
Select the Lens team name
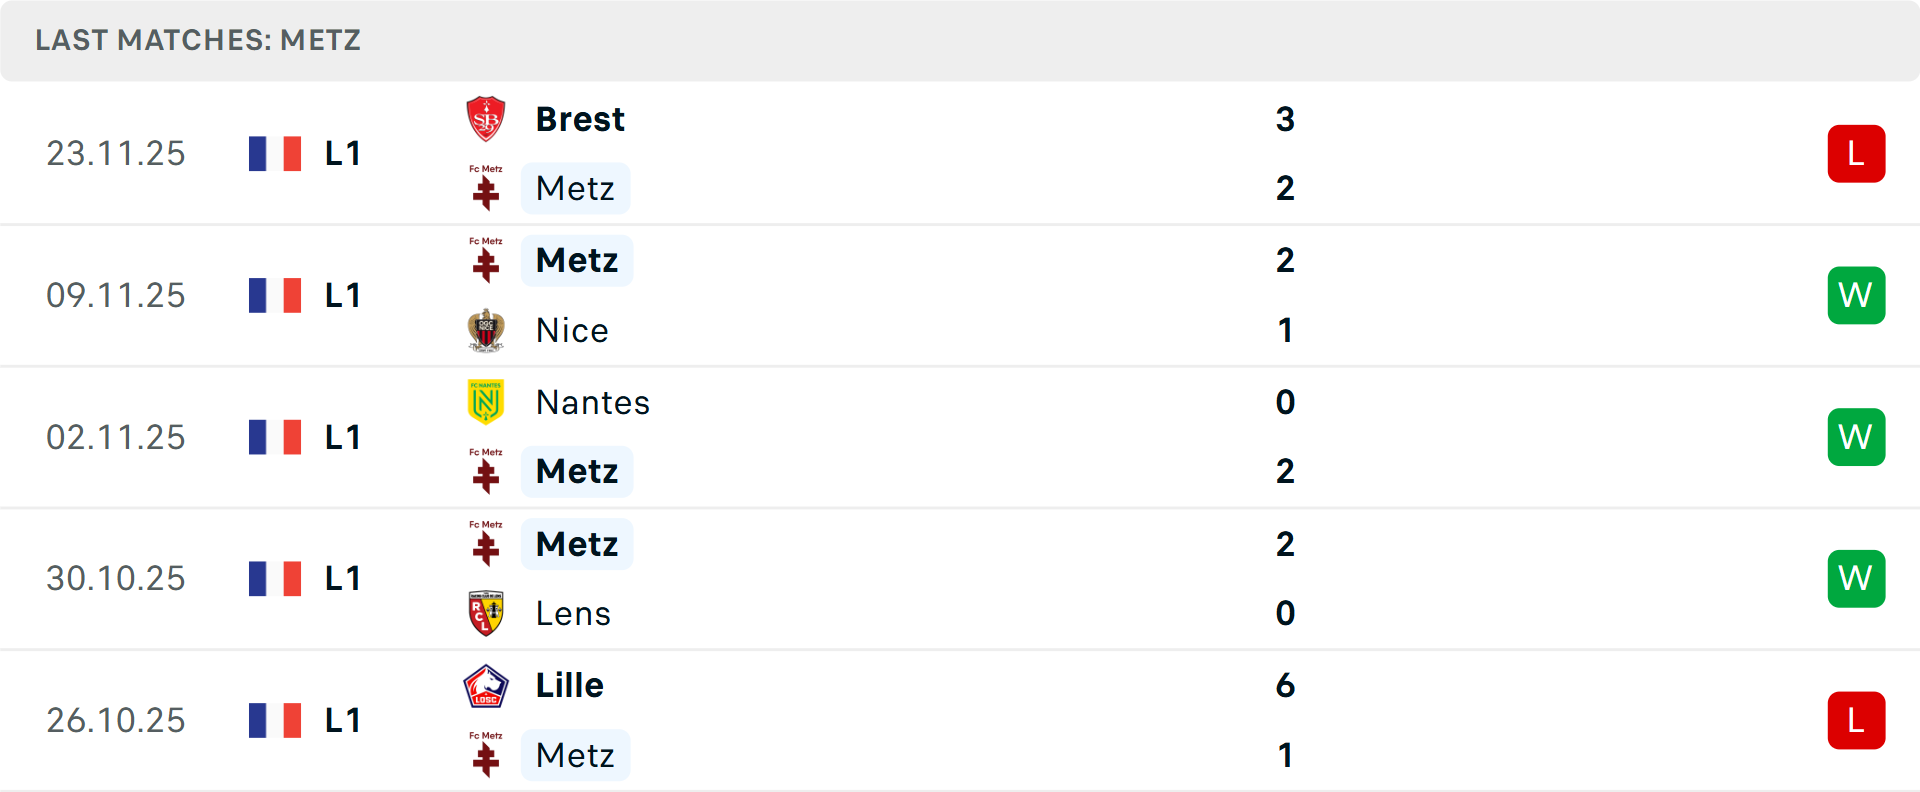point(573,613)
